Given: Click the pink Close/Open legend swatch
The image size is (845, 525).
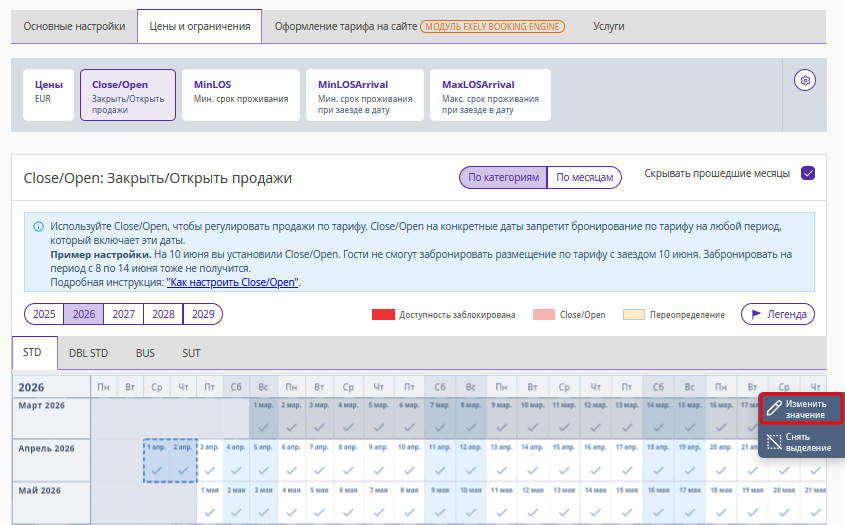Looking at the screenshot, I should click(544, 315).
